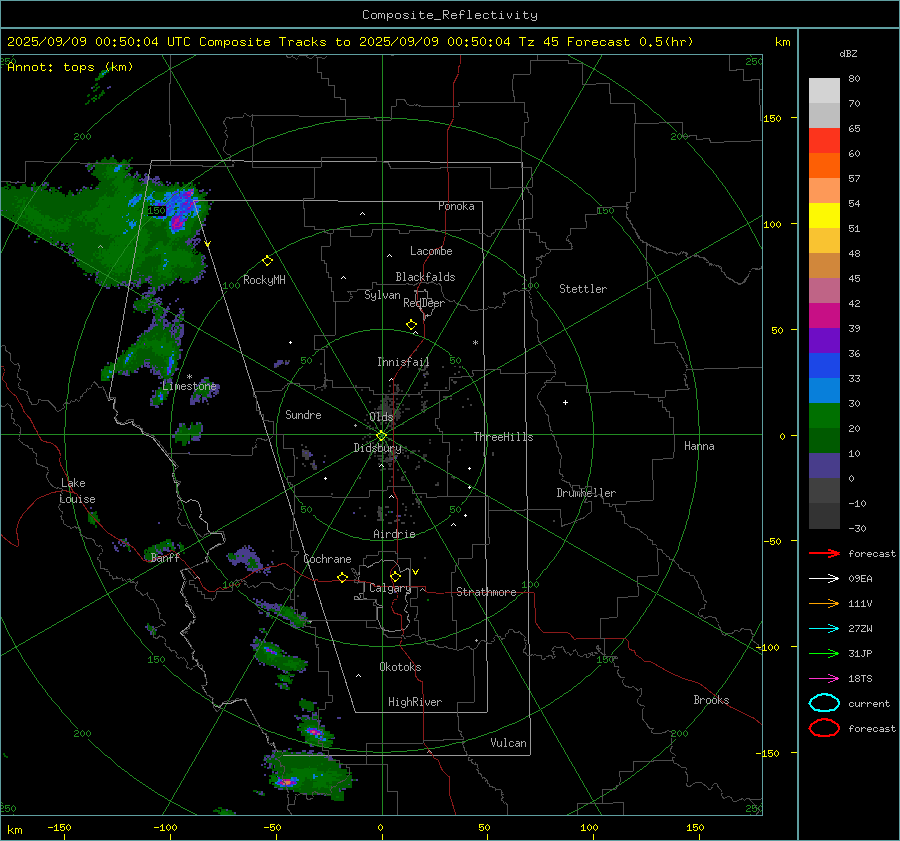Click the UTC Composite Tracks timestamp header

(x=350, y=42)
